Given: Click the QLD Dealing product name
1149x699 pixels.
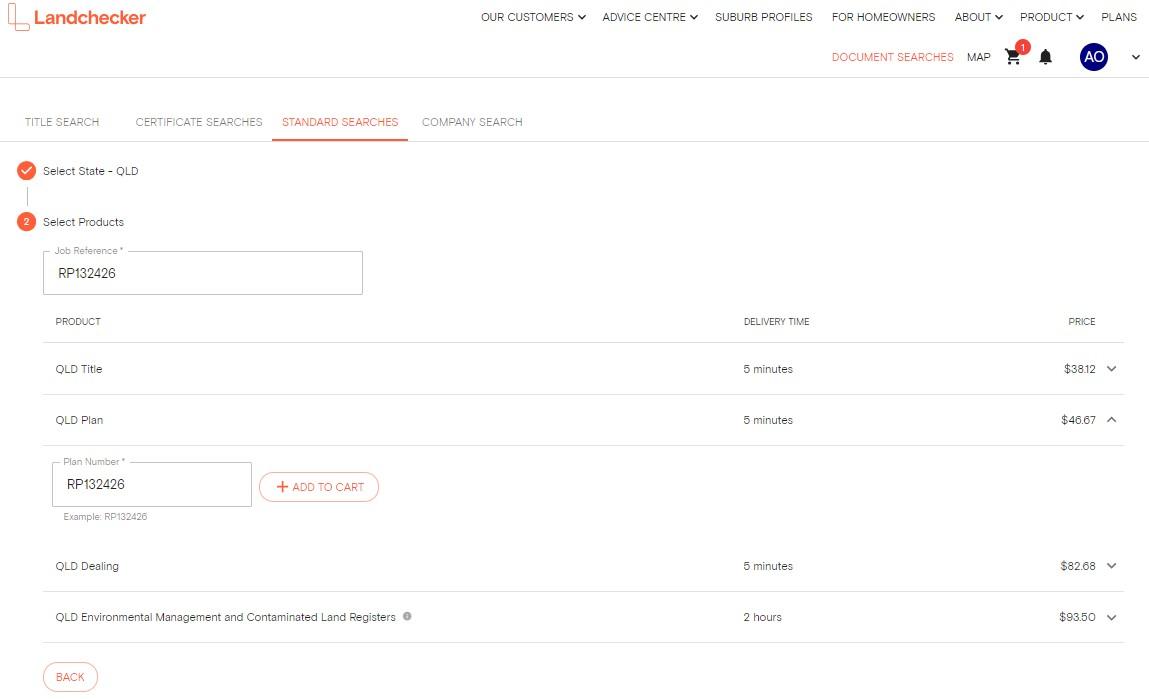Looking at the screenshot, I should (x=87, y=566).
